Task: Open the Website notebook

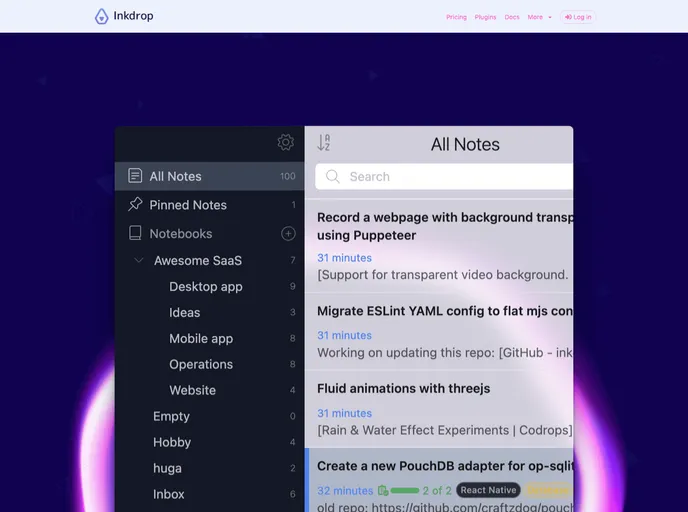Action: 209,390
